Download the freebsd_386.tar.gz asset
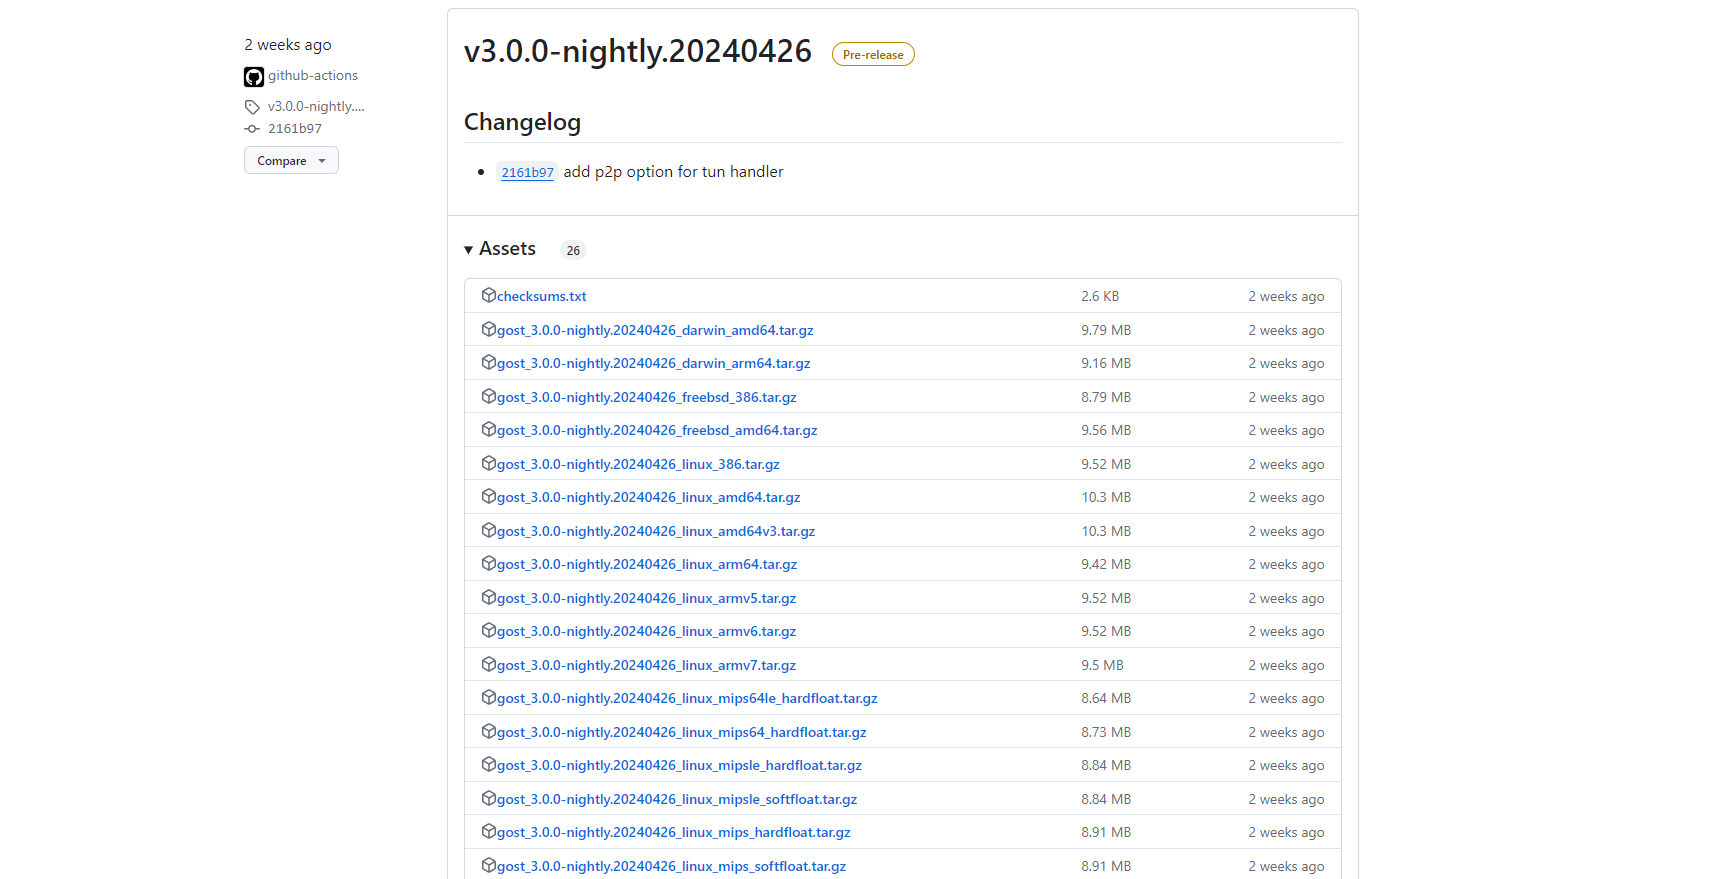The image size is (1731, 879). [x=647, y=397]
